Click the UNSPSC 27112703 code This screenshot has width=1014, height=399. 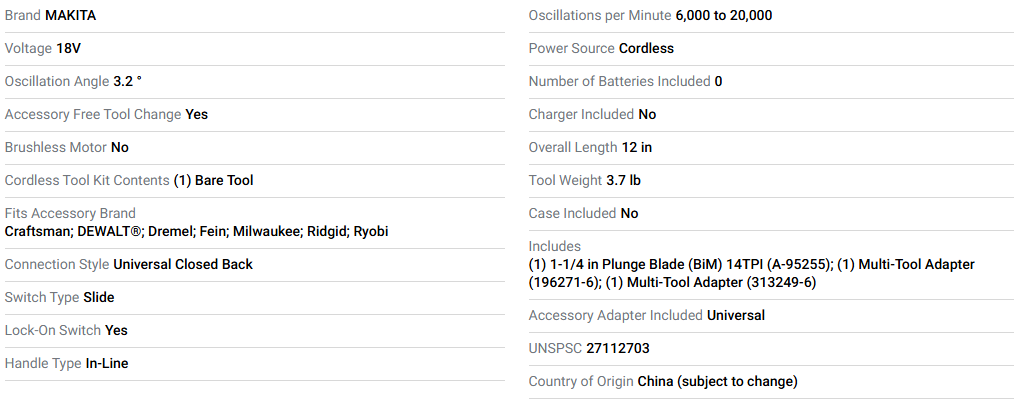618,349
